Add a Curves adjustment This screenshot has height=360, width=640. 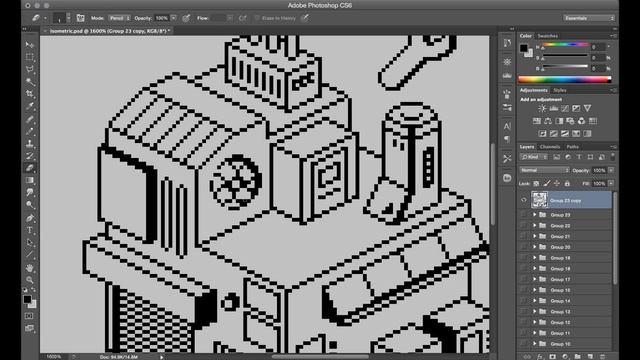coord(564,108)
